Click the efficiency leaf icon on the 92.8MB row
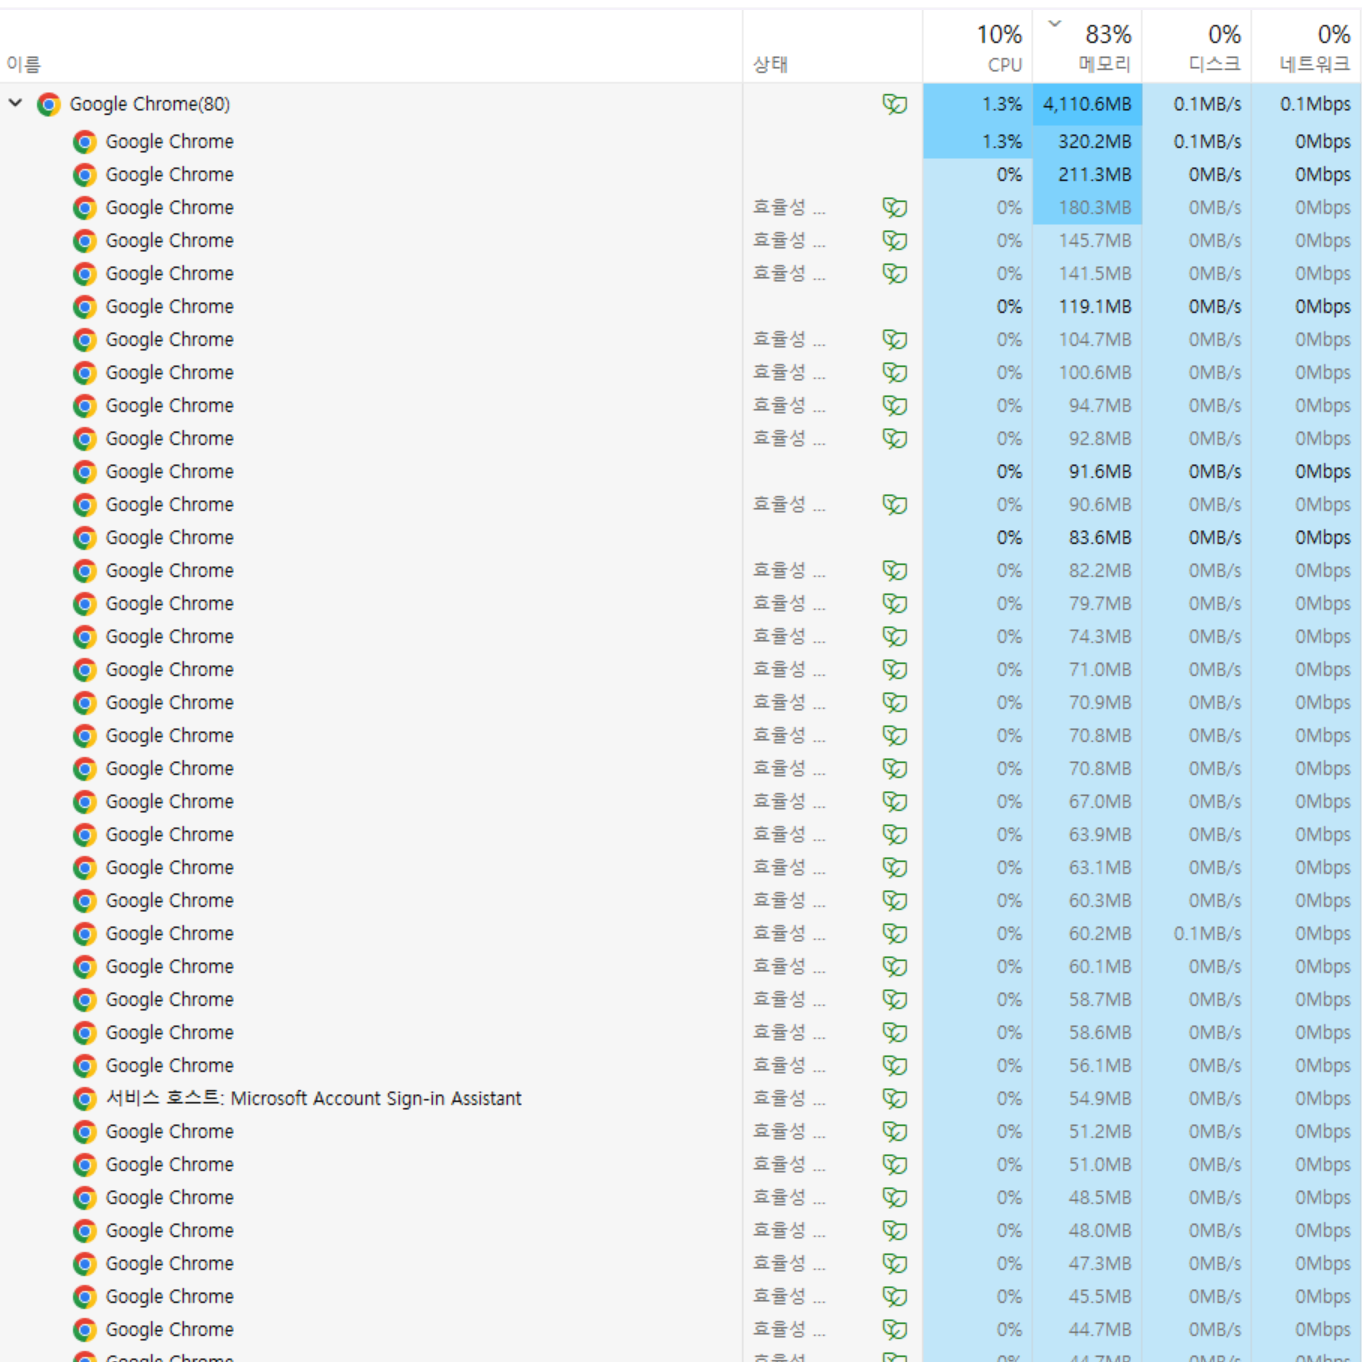1362x1362 pixels. tap(895, 439)
